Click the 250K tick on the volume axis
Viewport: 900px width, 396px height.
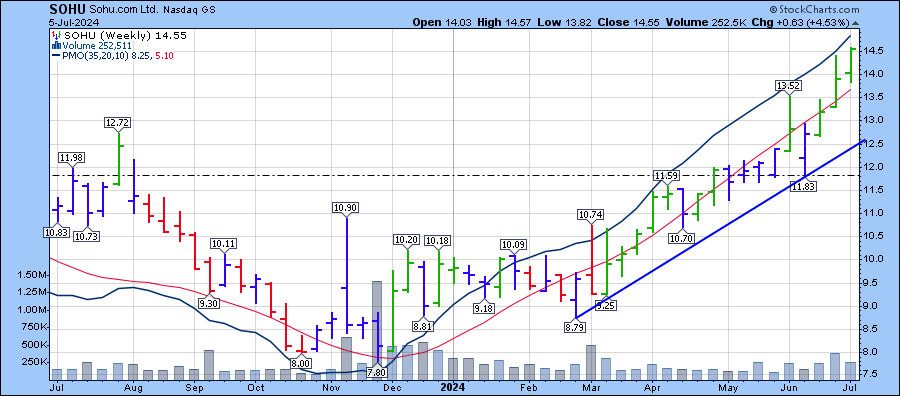pyautogui.click(x=33, y=362)
